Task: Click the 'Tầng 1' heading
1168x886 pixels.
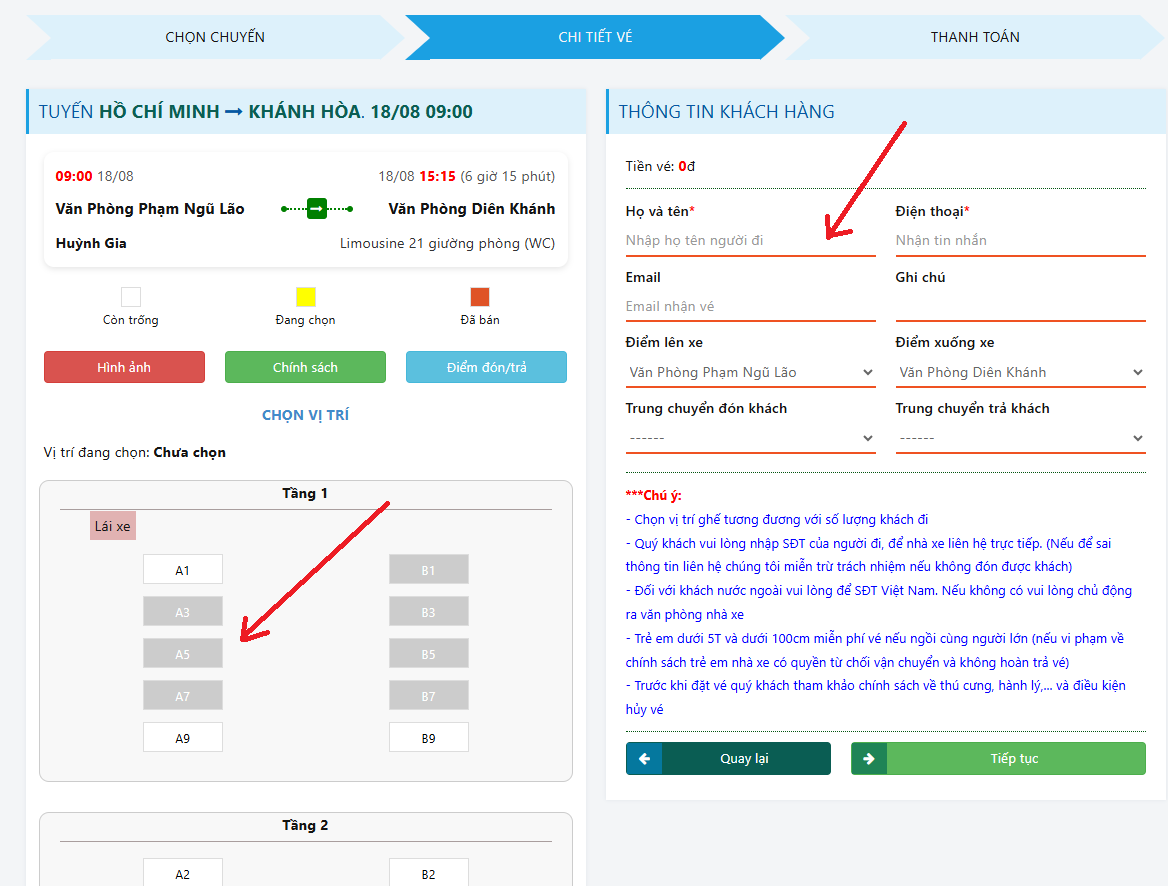Action: (x=305, y=493)
